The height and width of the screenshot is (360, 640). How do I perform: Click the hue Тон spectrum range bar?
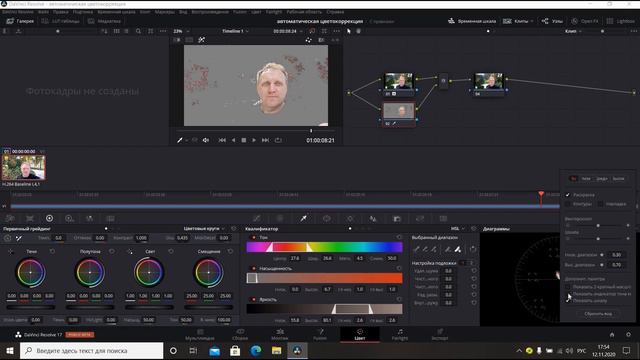(324, 247)
